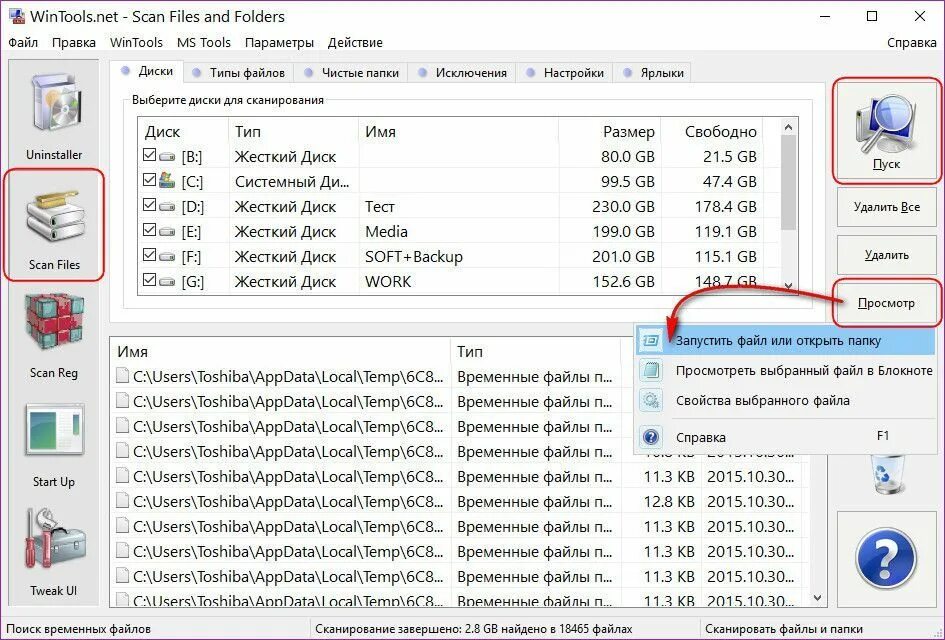Toggle disk G: WORK checkbox
Screen dimensions: 945x640
(149, 280)
